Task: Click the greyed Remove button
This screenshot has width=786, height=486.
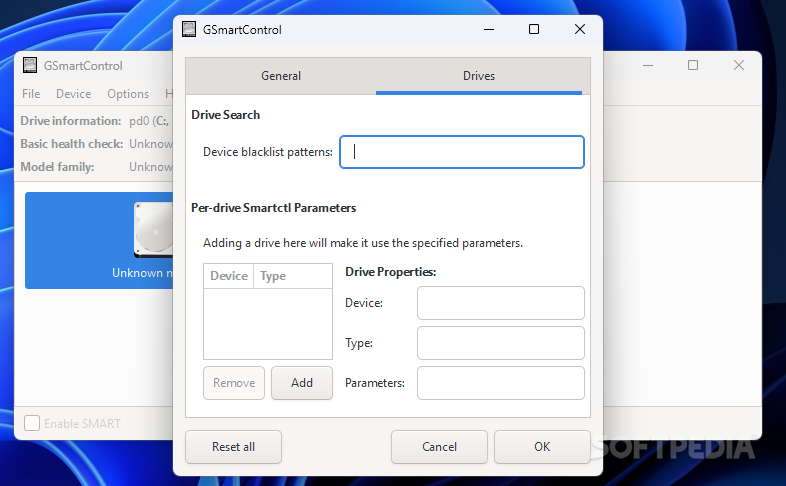Action: [x=234, y=383]
